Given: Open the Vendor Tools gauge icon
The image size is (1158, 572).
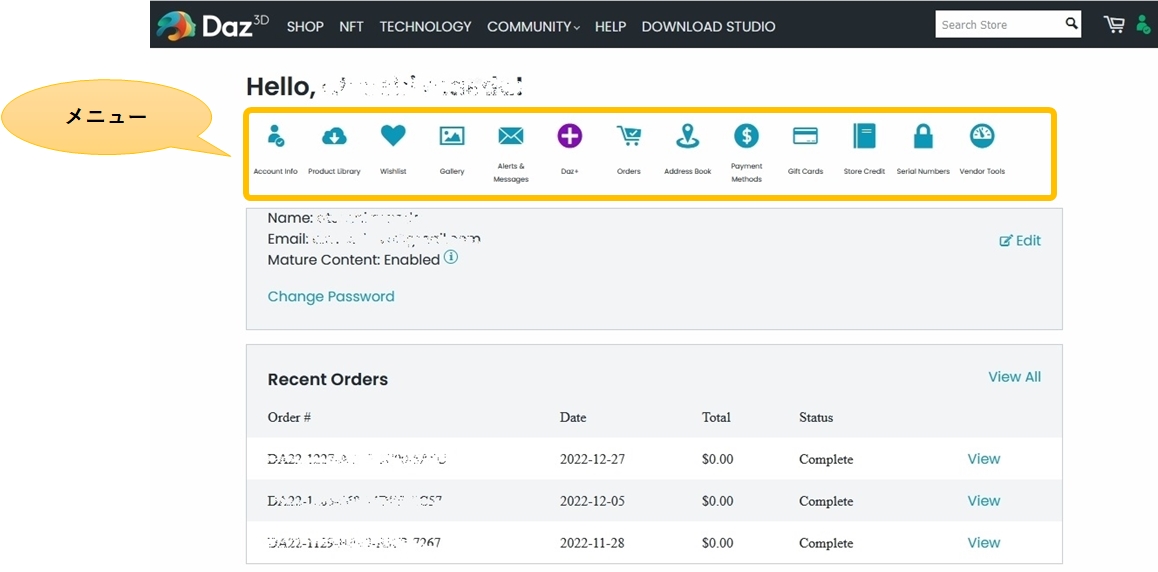Looking at the screenshot, I should point(982,136).
